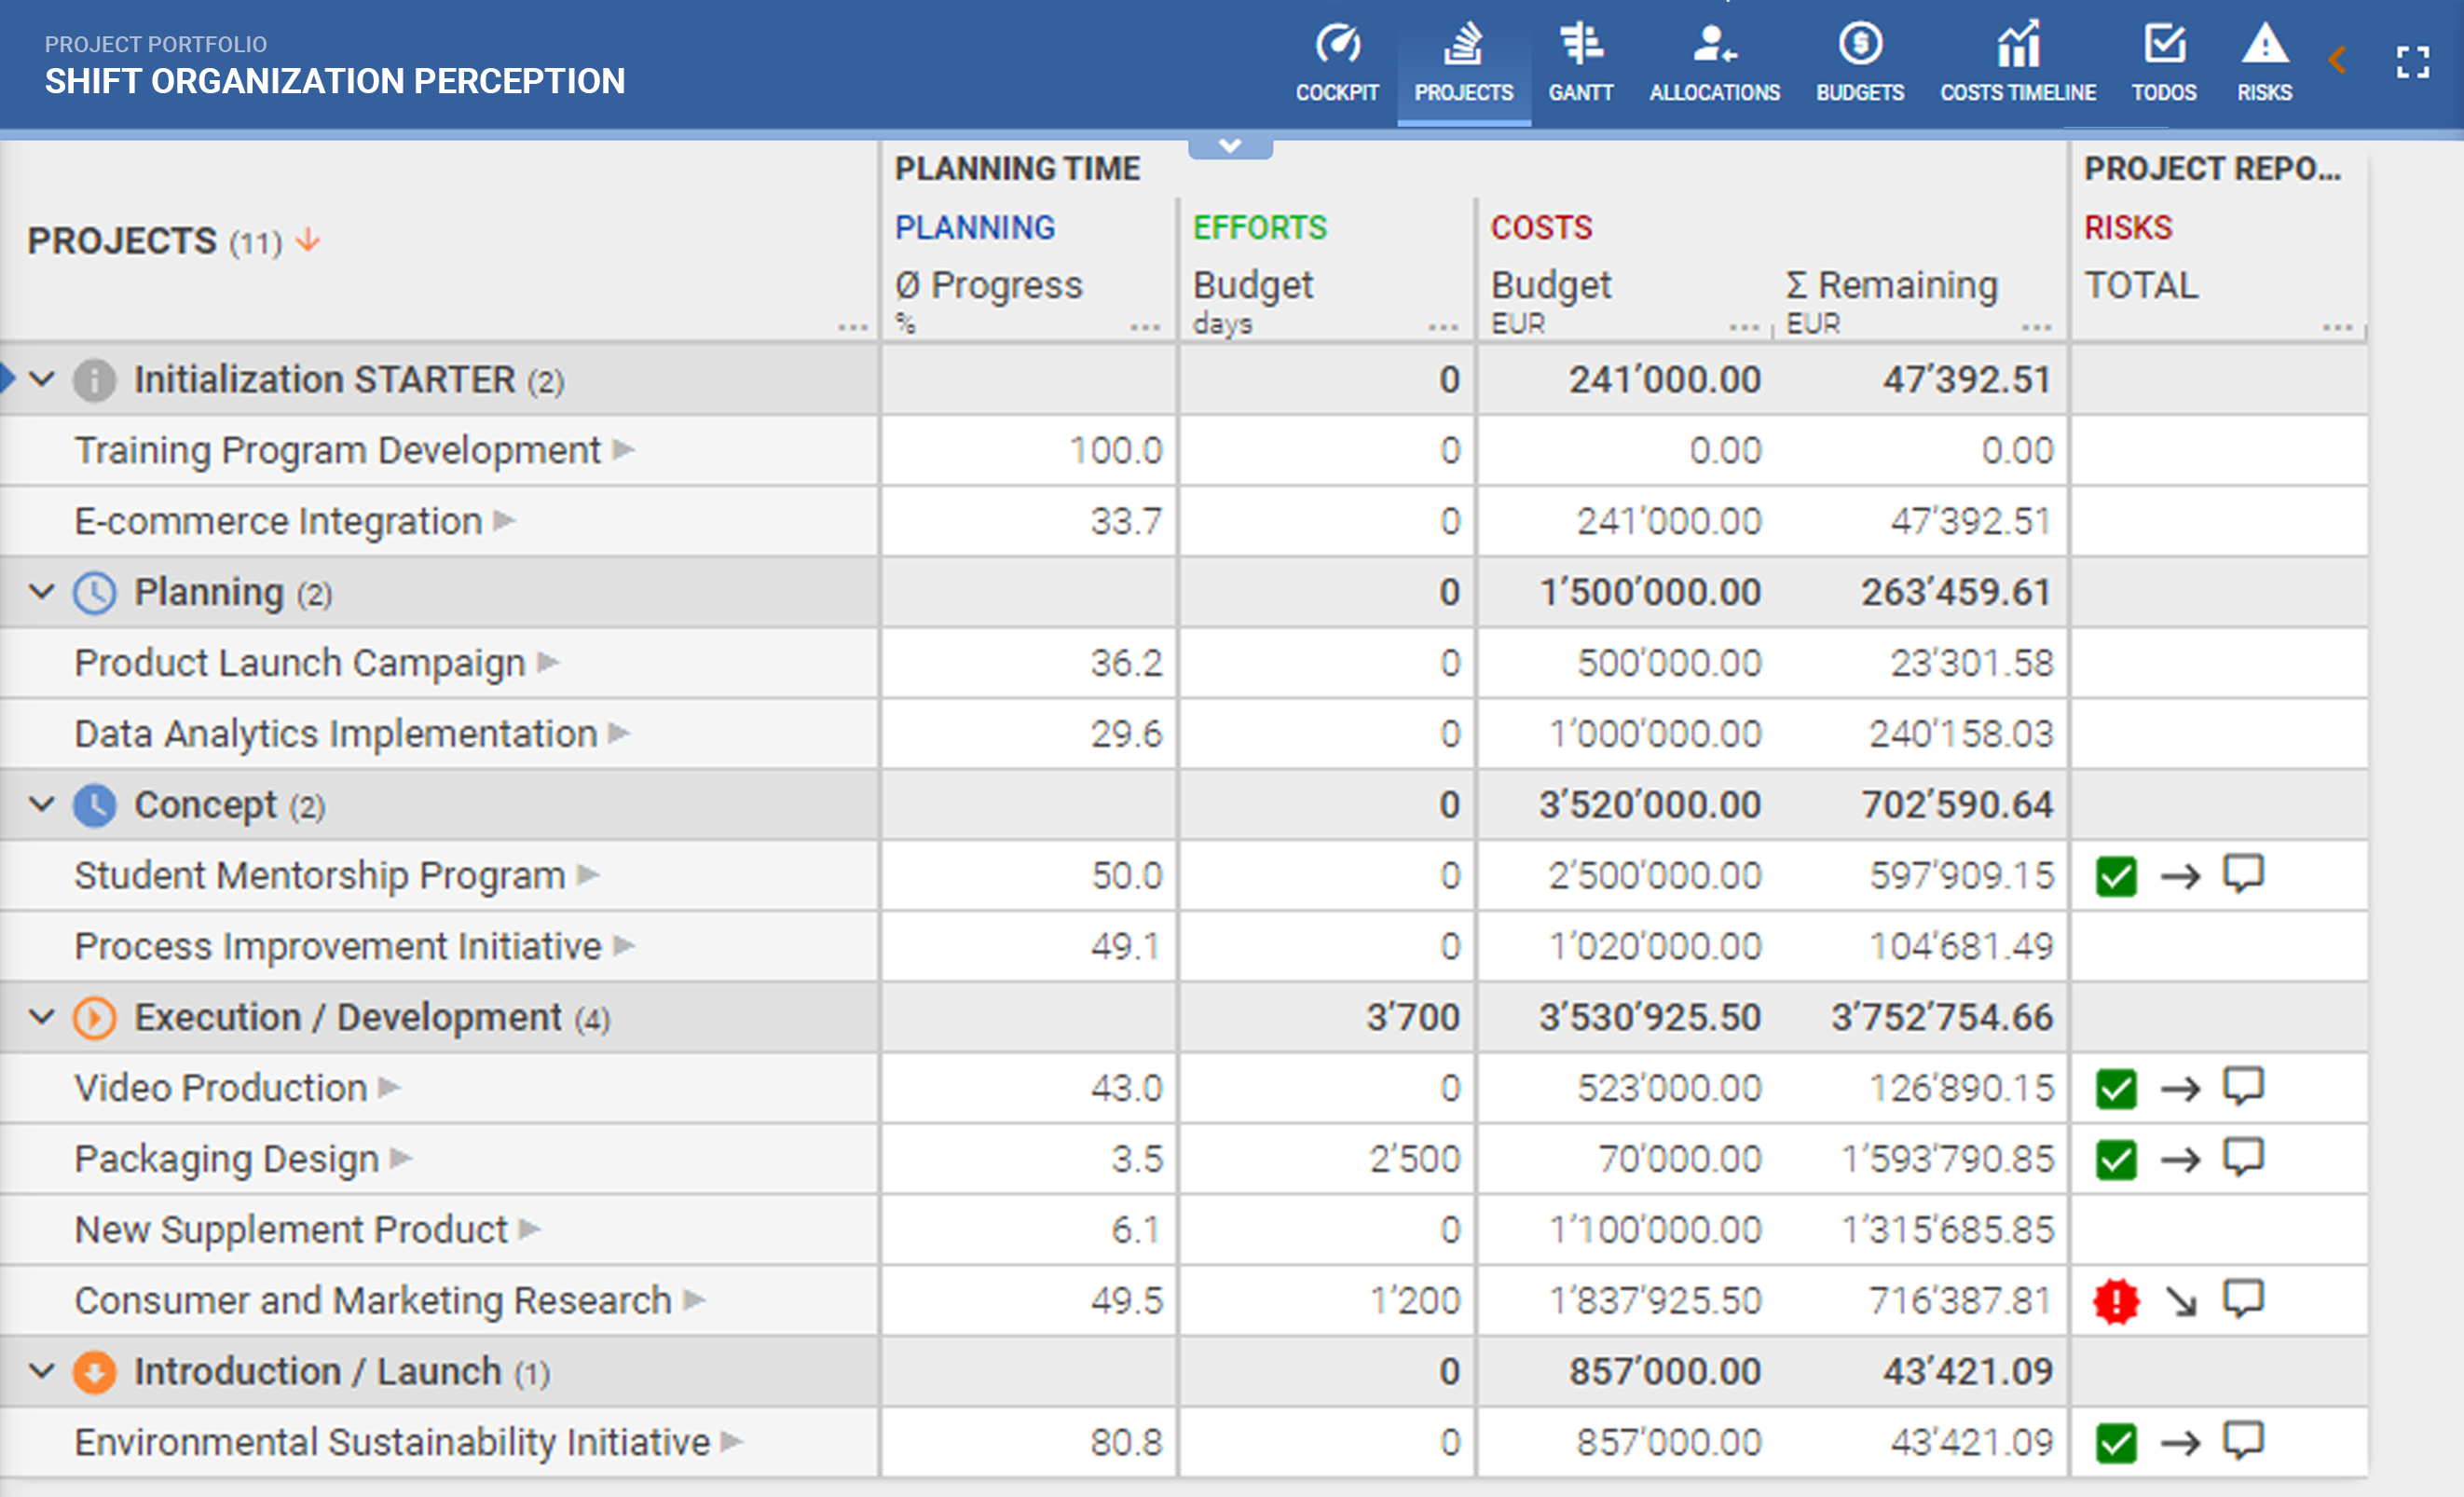Open comment for Packaging Design
Screen dimensions: 2464x1497
coord(2243,1157)
